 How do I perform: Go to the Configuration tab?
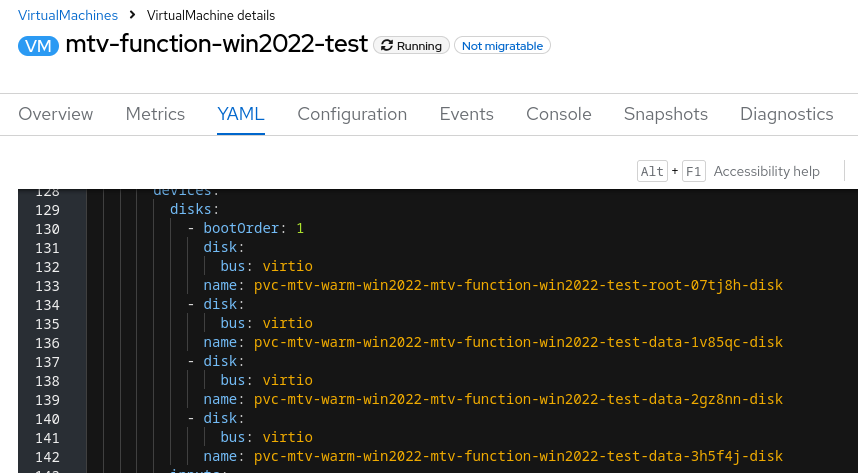pos(352,114)
